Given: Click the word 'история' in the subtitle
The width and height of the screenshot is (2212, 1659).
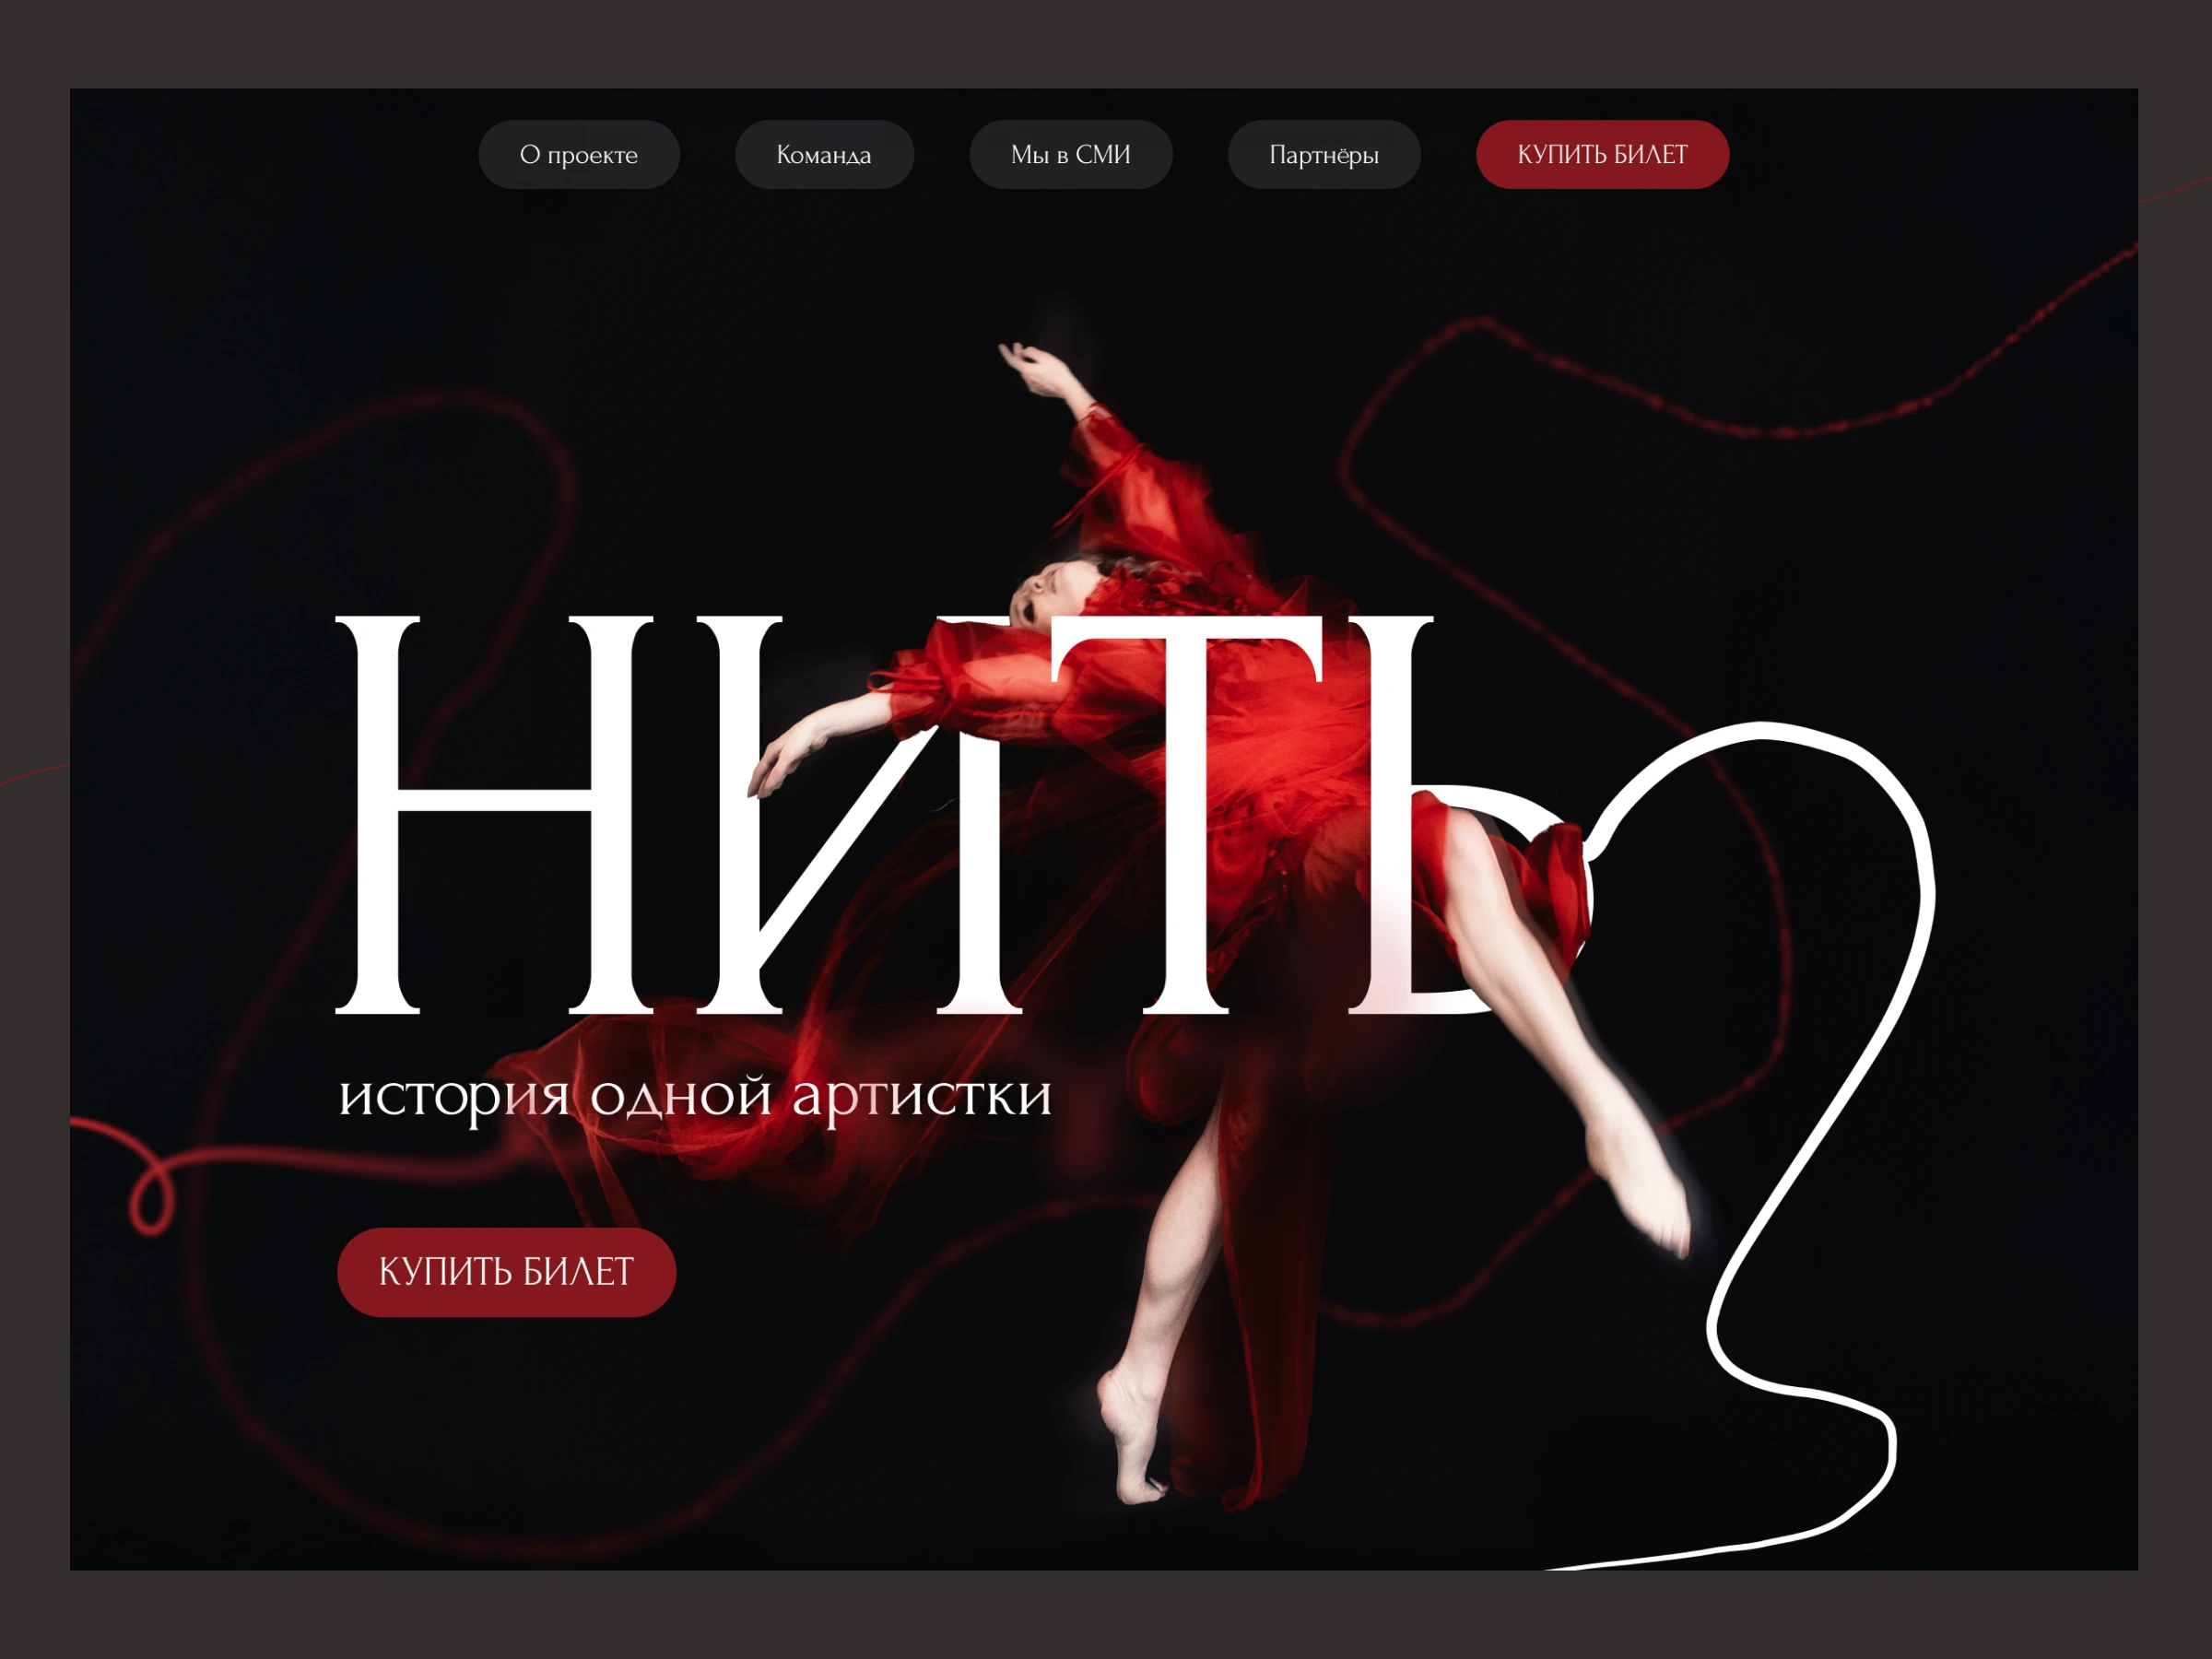Looking at the screenshot, I should [x=455, y=1097].
